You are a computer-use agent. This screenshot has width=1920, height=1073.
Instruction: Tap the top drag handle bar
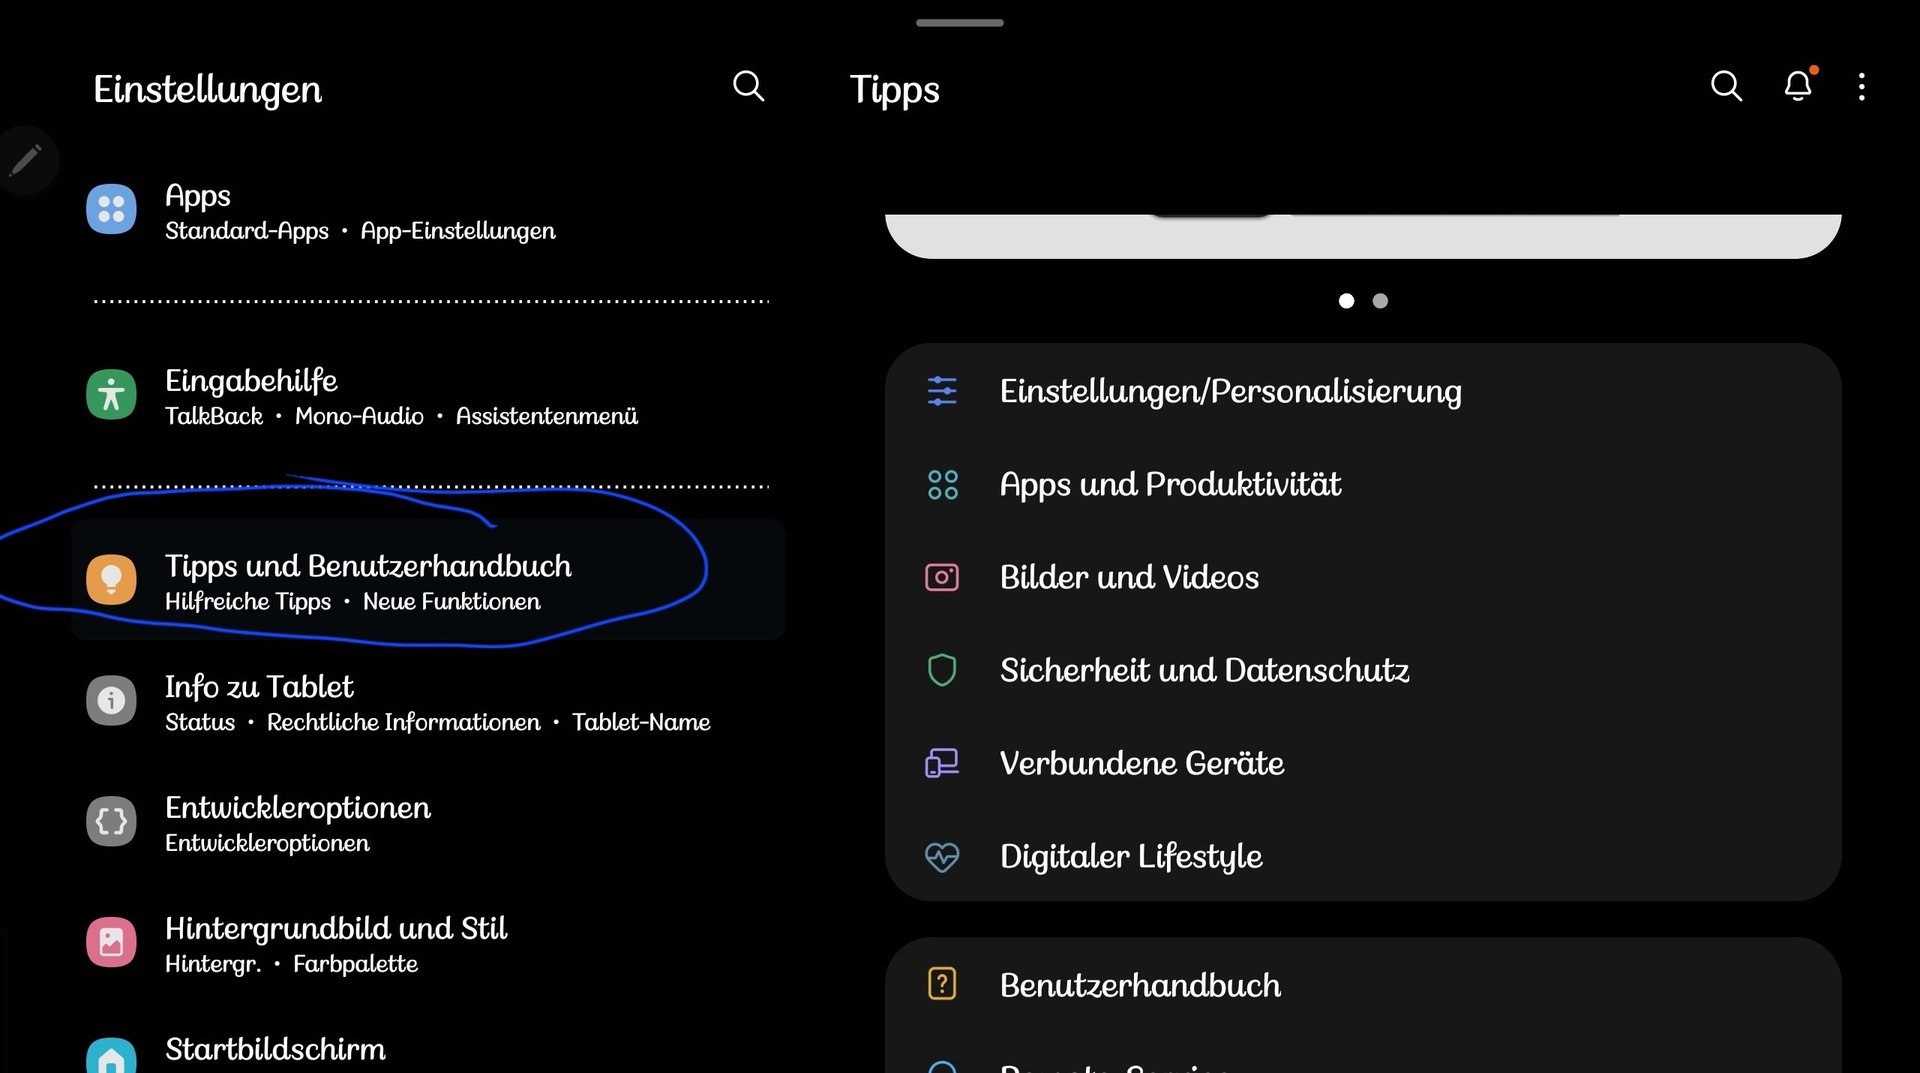coord(959,23)
